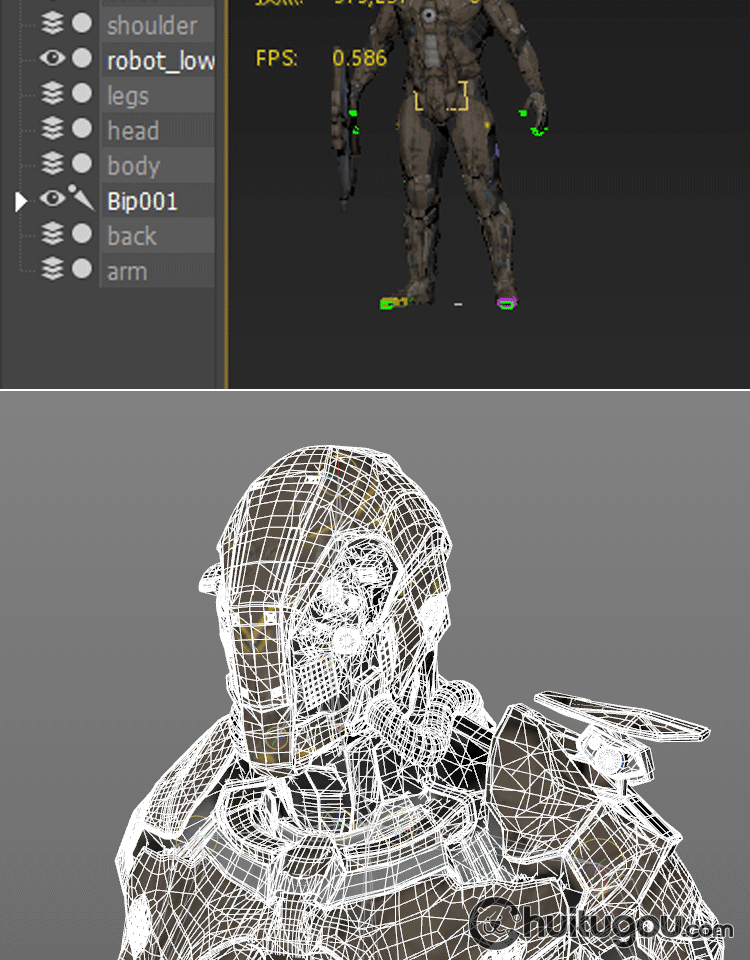This screenshot has width=750, height=960.
Task: Click the layer-stack icon beside legs
Action: pos(53,94)
